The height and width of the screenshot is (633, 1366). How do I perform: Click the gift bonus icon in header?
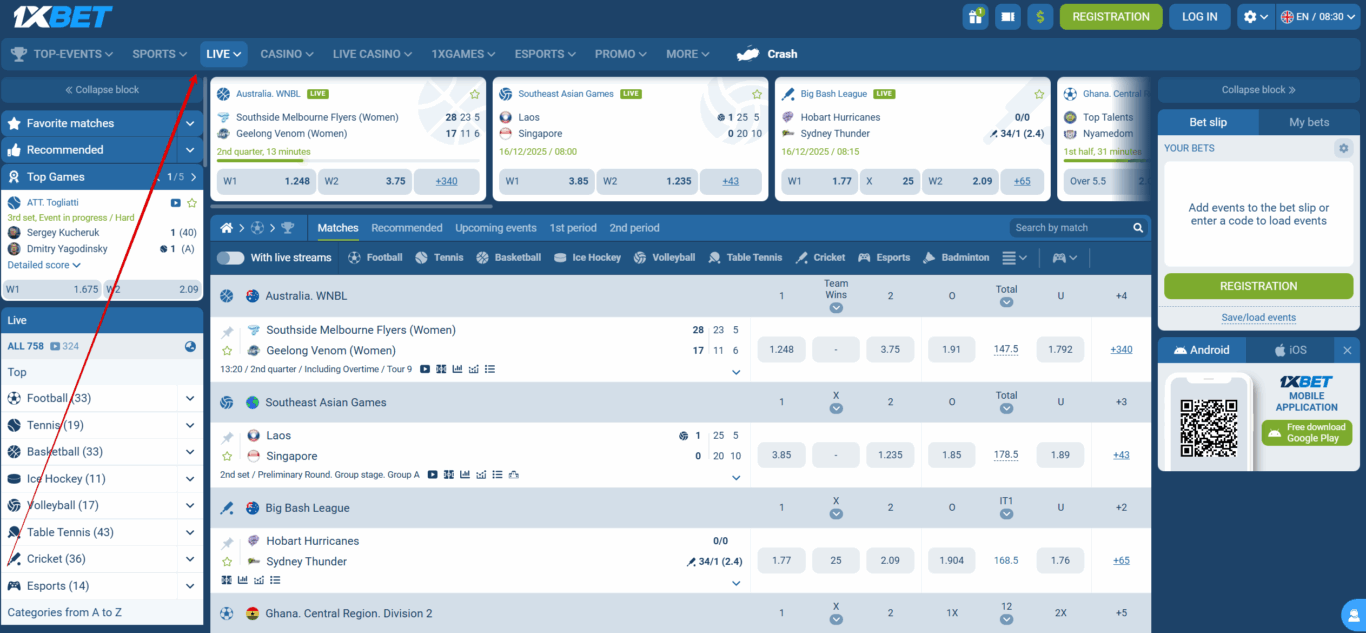pyautogui.click(x=974, y=17)
